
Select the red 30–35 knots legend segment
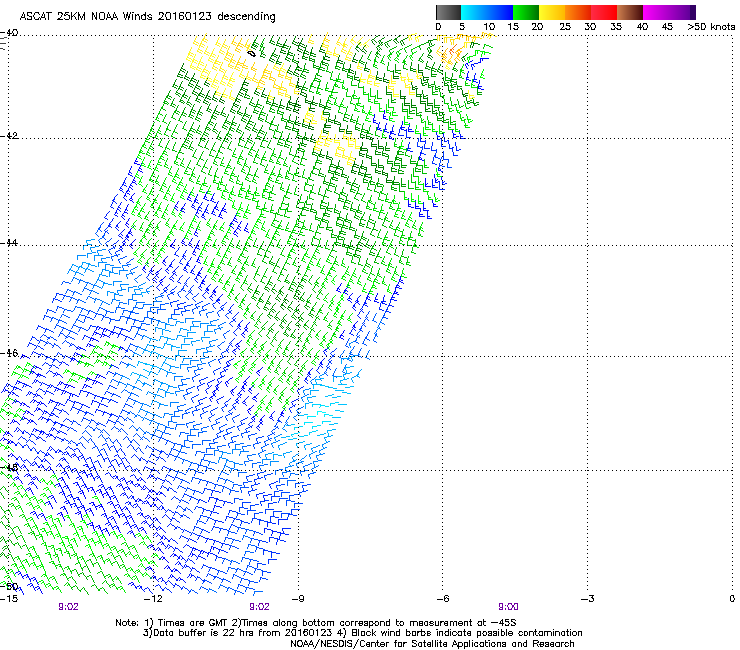pos(604,12)
